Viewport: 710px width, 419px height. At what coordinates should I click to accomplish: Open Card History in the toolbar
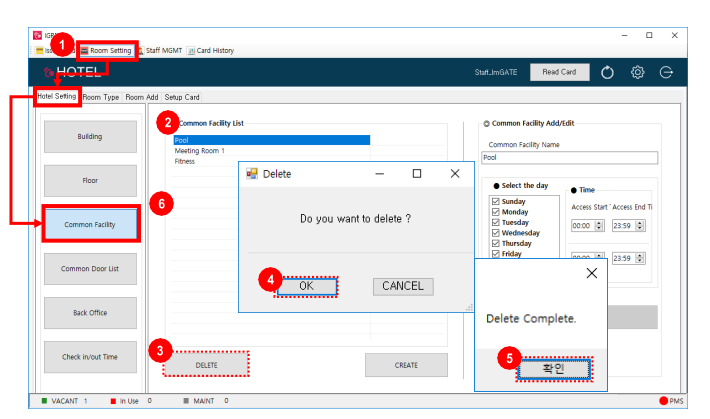coord(211,50)
